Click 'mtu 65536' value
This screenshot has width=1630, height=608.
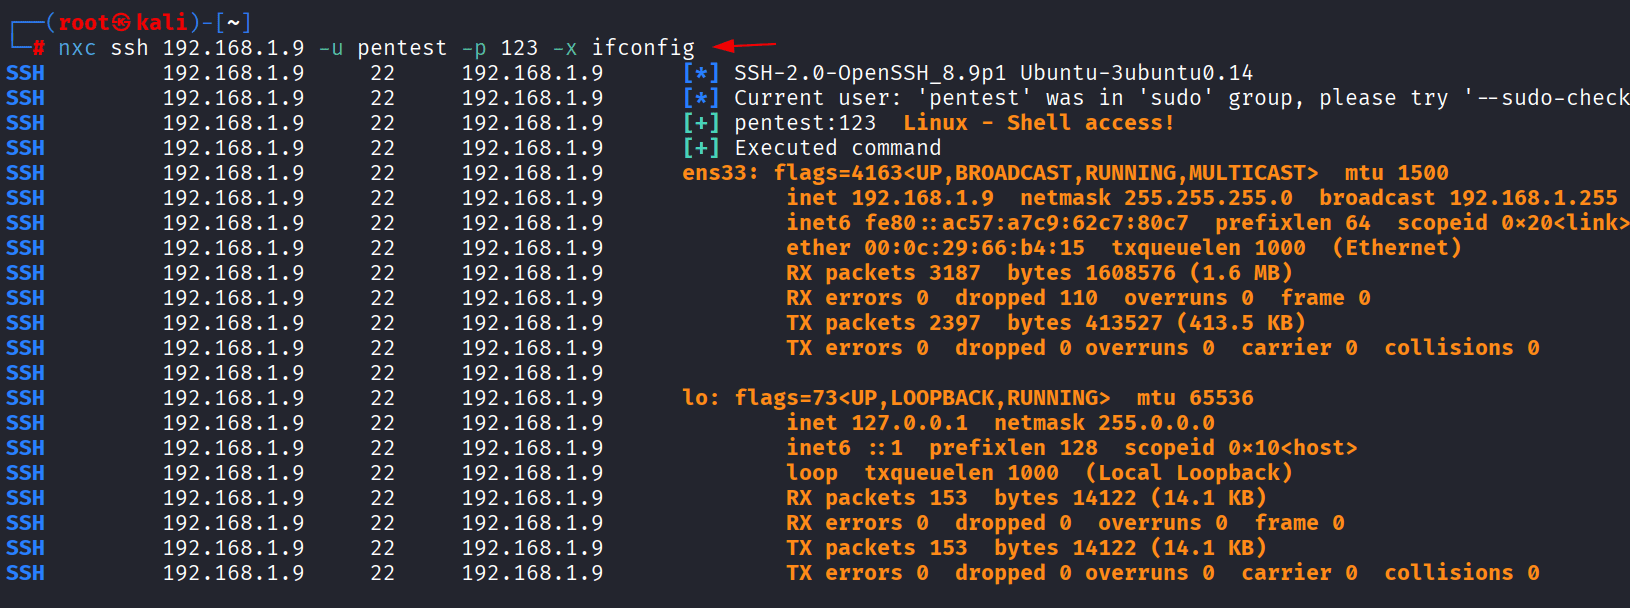(1195, 398)
